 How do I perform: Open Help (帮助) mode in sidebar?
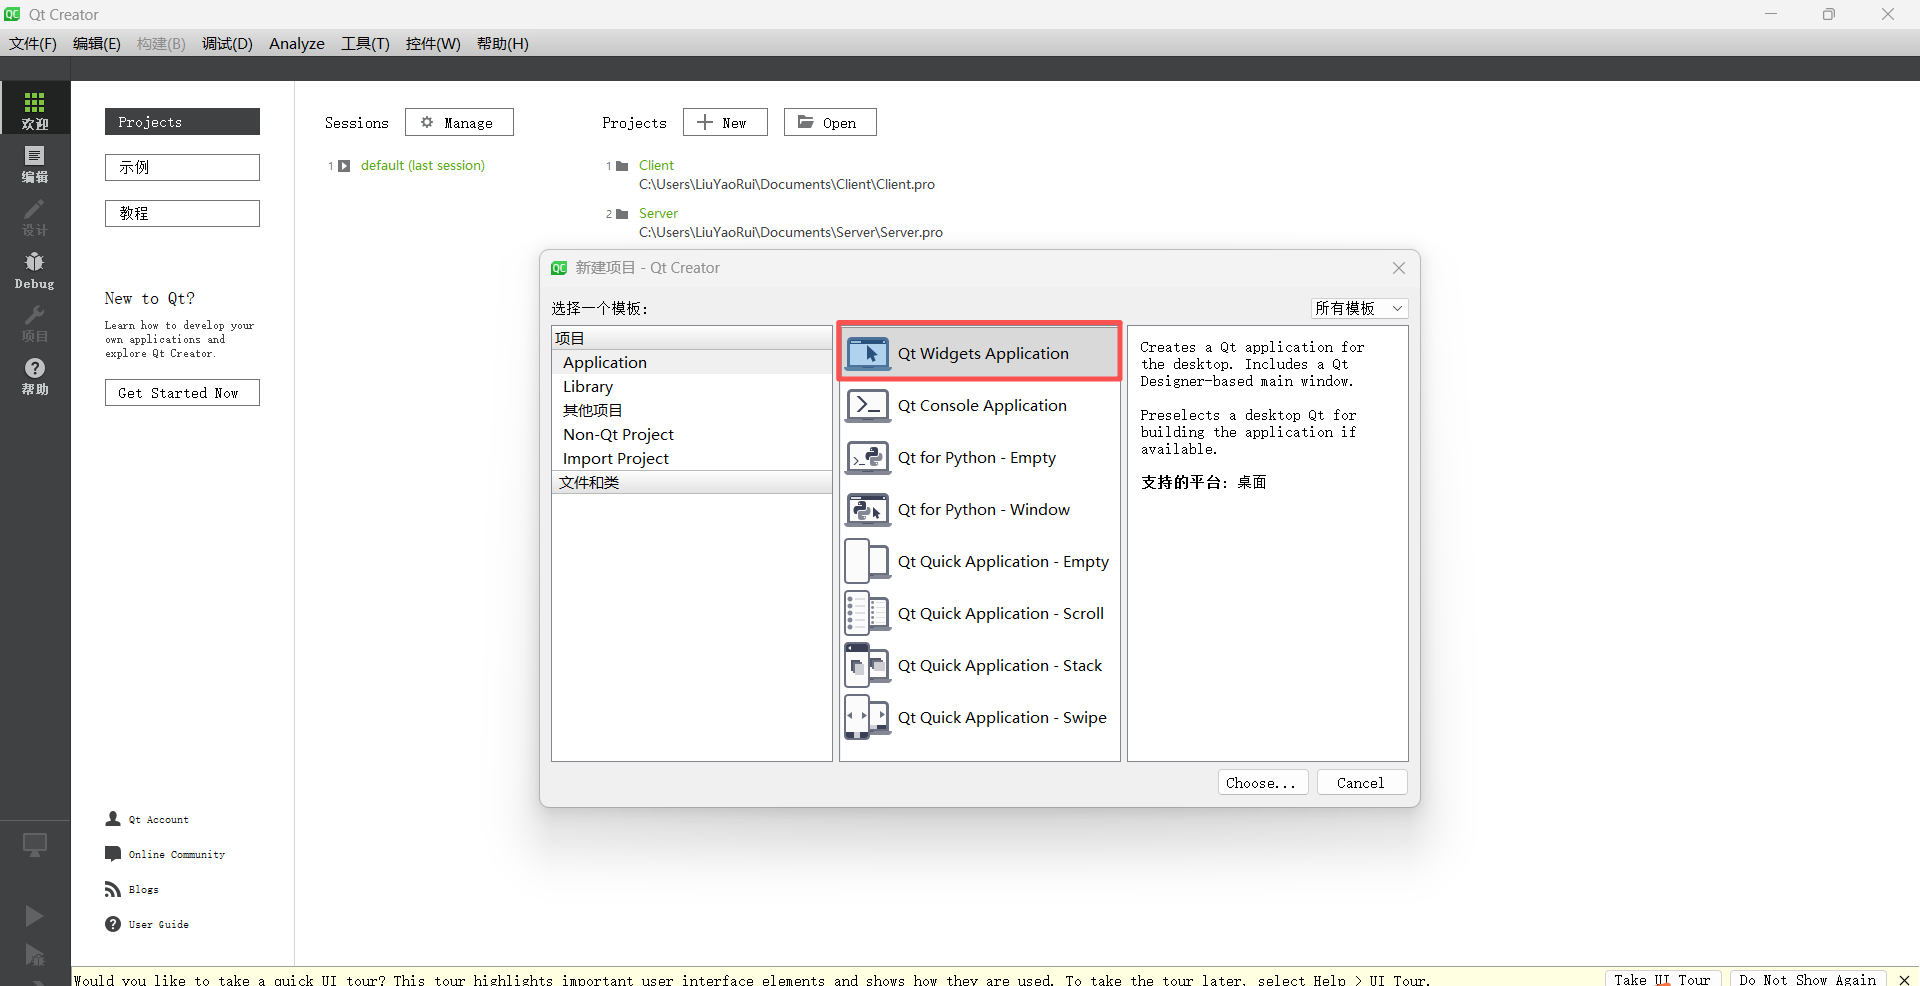(35, 375)
